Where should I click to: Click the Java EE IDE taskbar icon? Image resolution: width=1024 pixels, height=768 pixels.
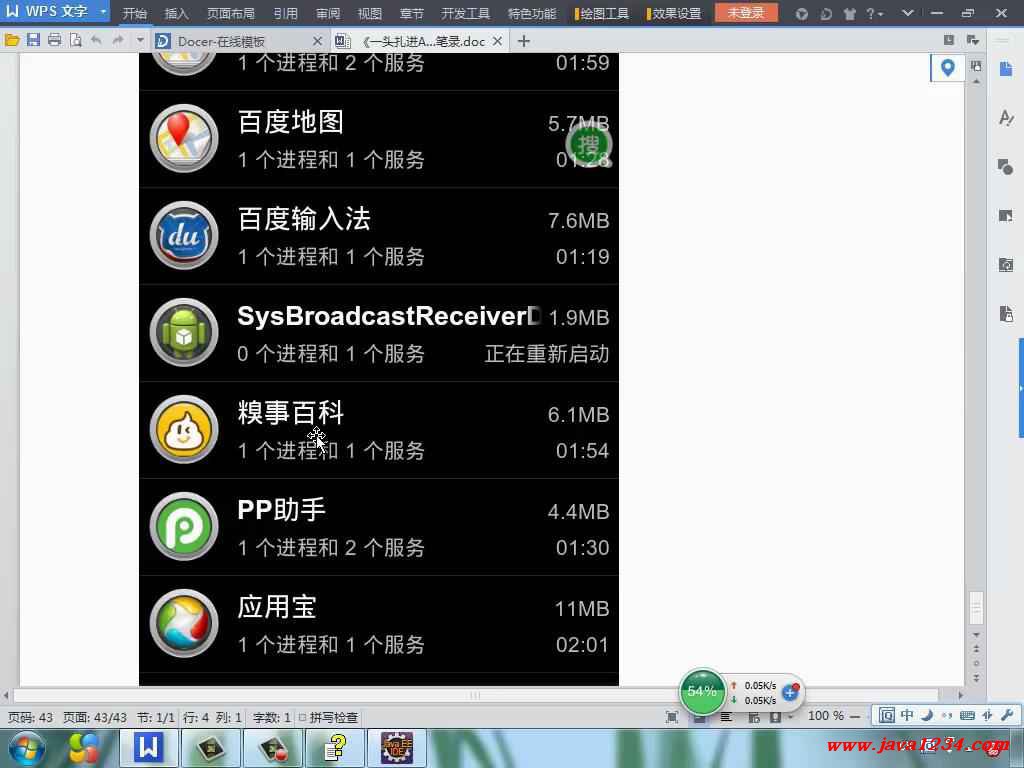[x=397, y=748]
